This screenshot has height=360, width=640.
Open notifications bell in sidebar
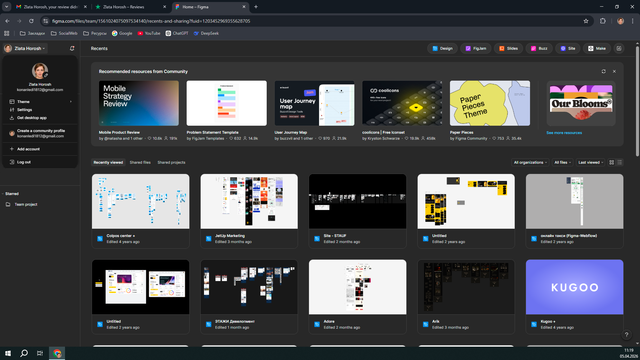72,49
